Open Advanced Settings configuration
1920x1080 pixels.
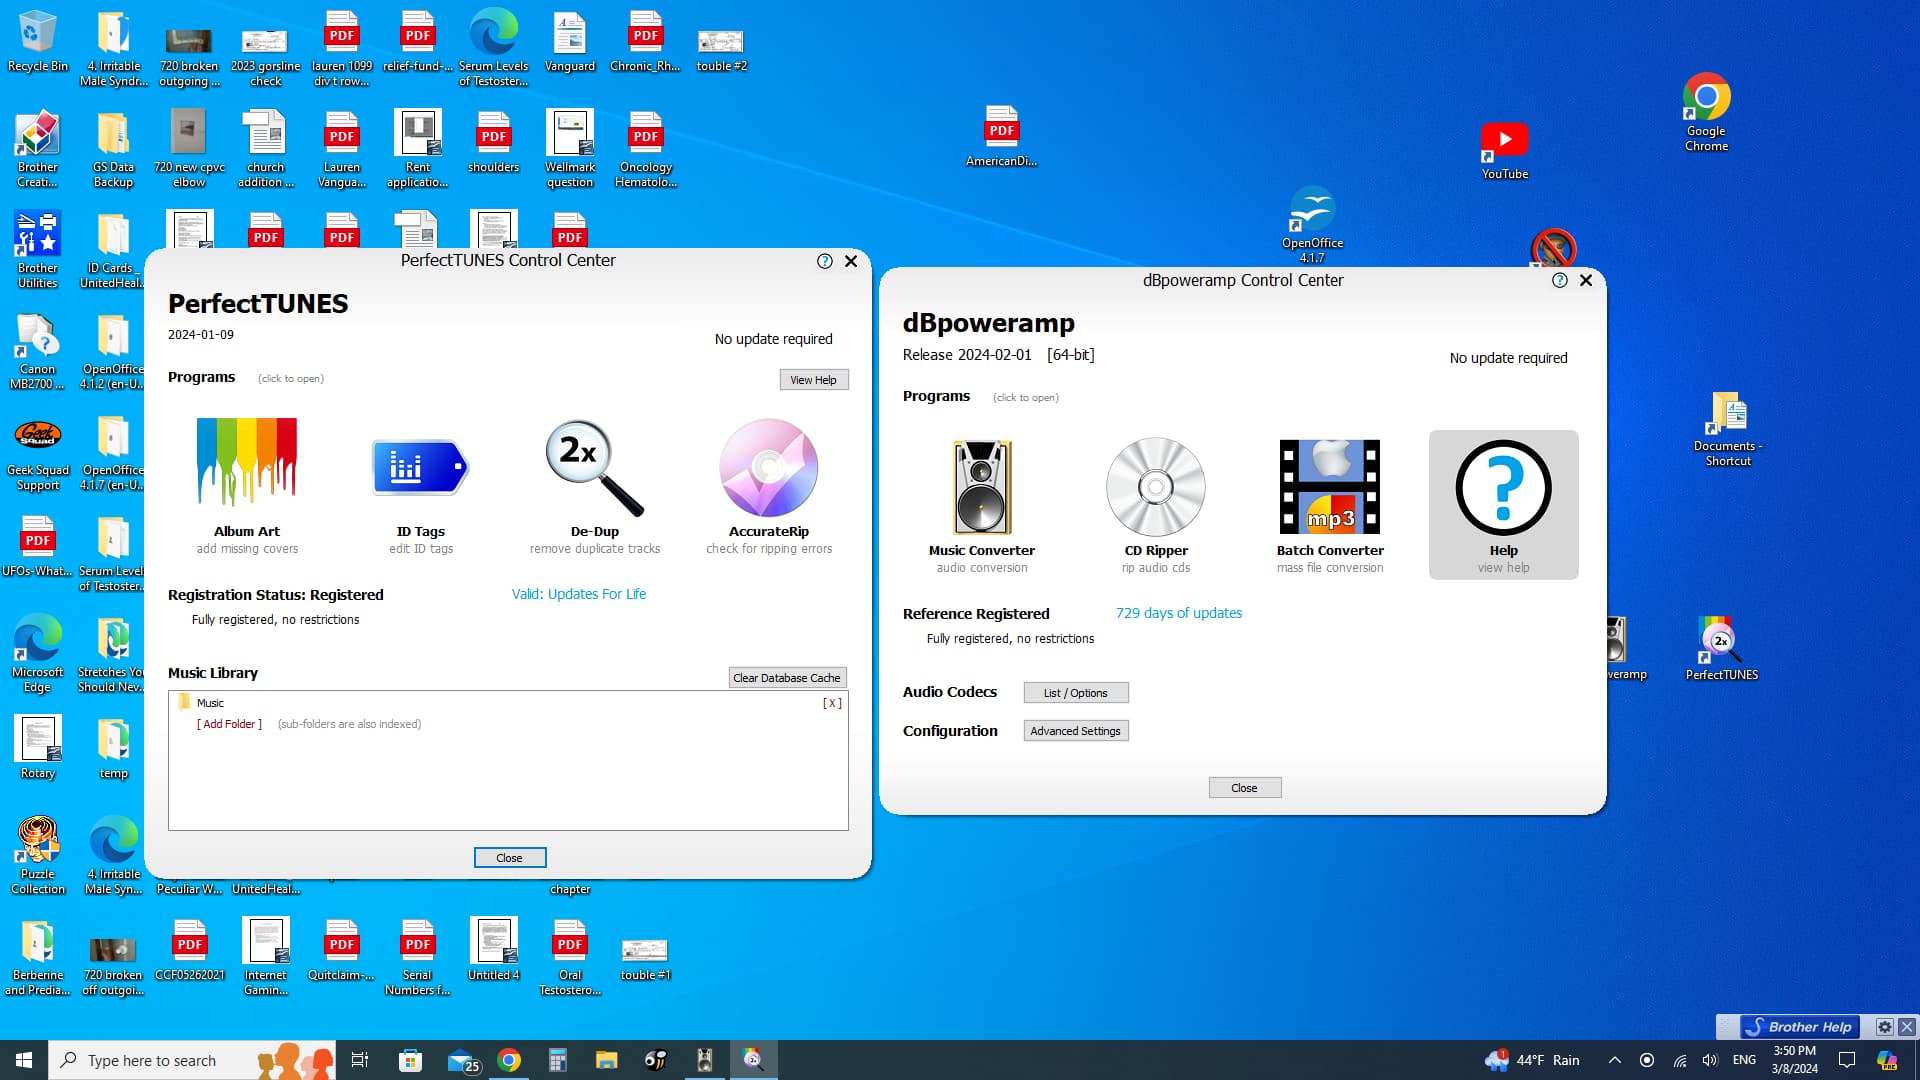tap(1076, 731)
